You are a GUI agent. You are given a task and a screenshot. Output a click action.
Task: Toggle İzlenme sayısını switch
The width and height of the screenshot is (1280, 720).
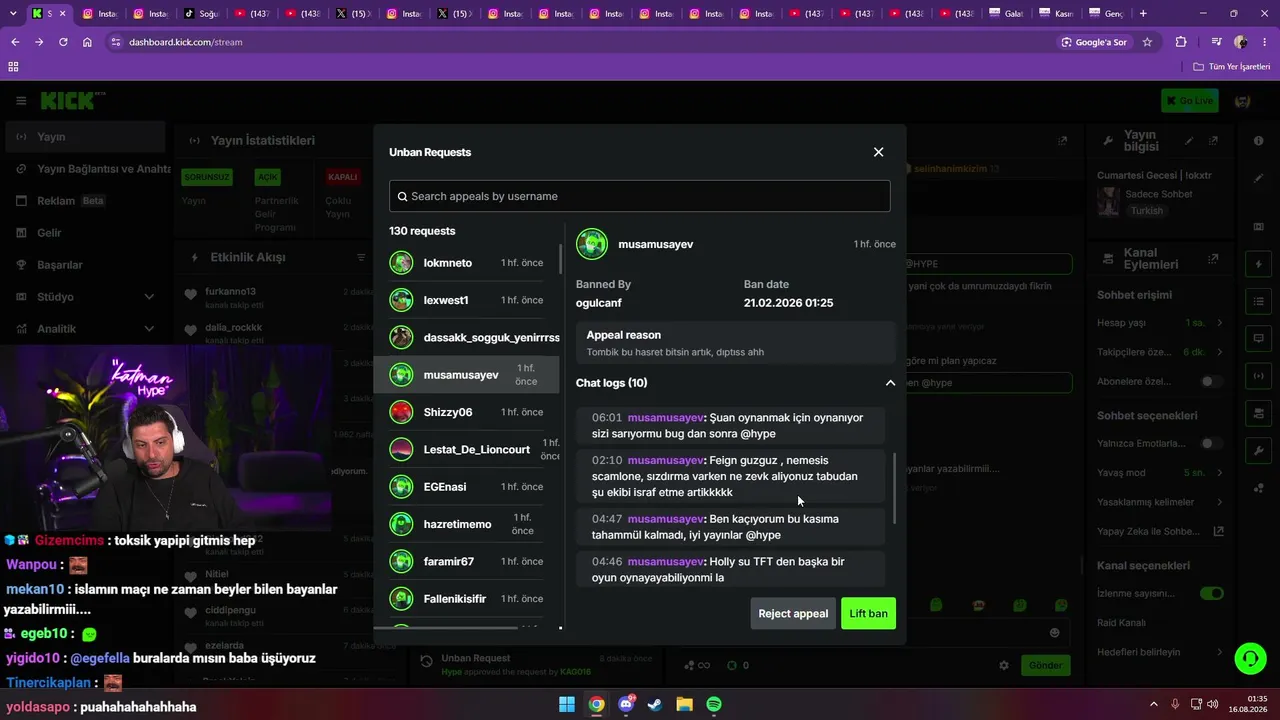[x=1211, y=593]
